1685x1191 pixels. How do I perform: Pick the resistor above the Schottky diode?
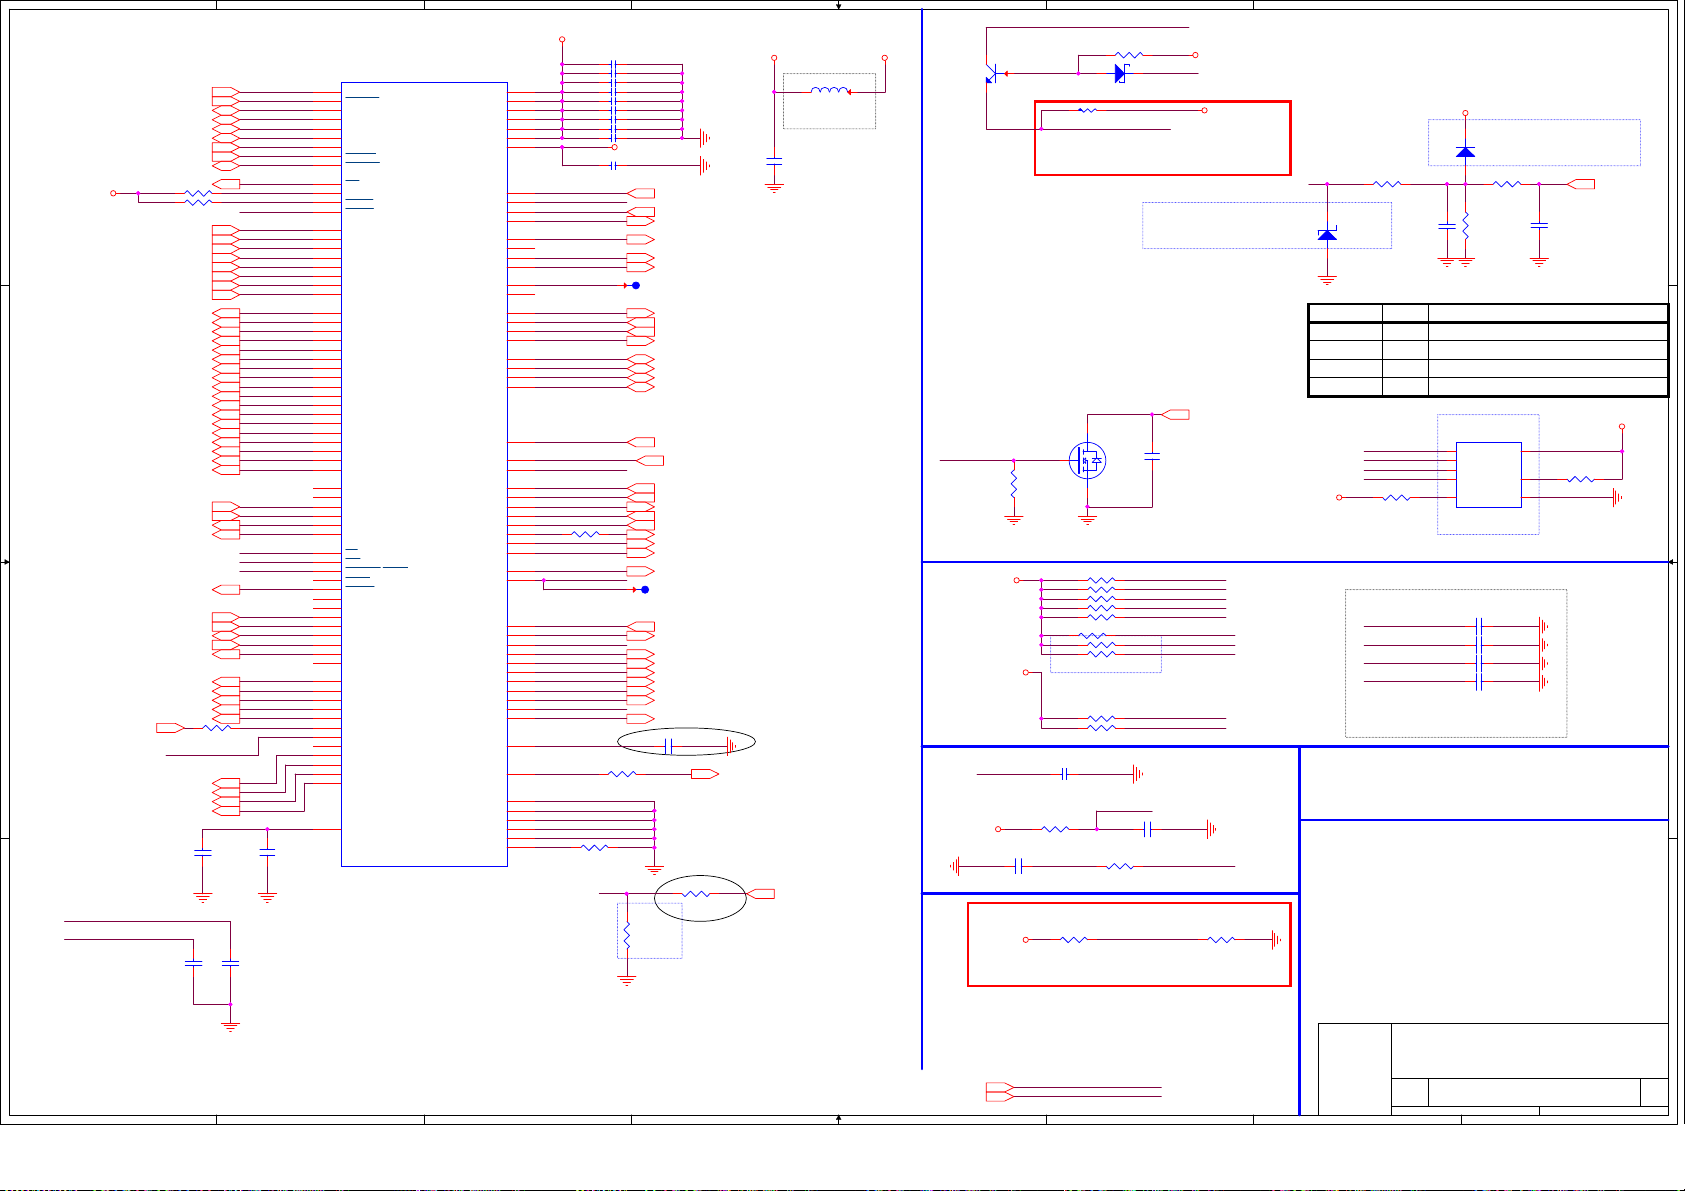[x=1128, y=55]
